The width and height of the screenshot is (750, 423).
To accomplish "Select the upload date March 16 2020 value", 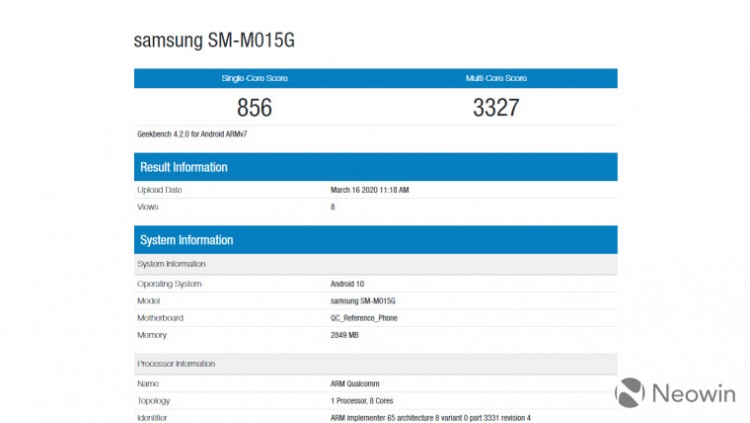I will 370,190.
